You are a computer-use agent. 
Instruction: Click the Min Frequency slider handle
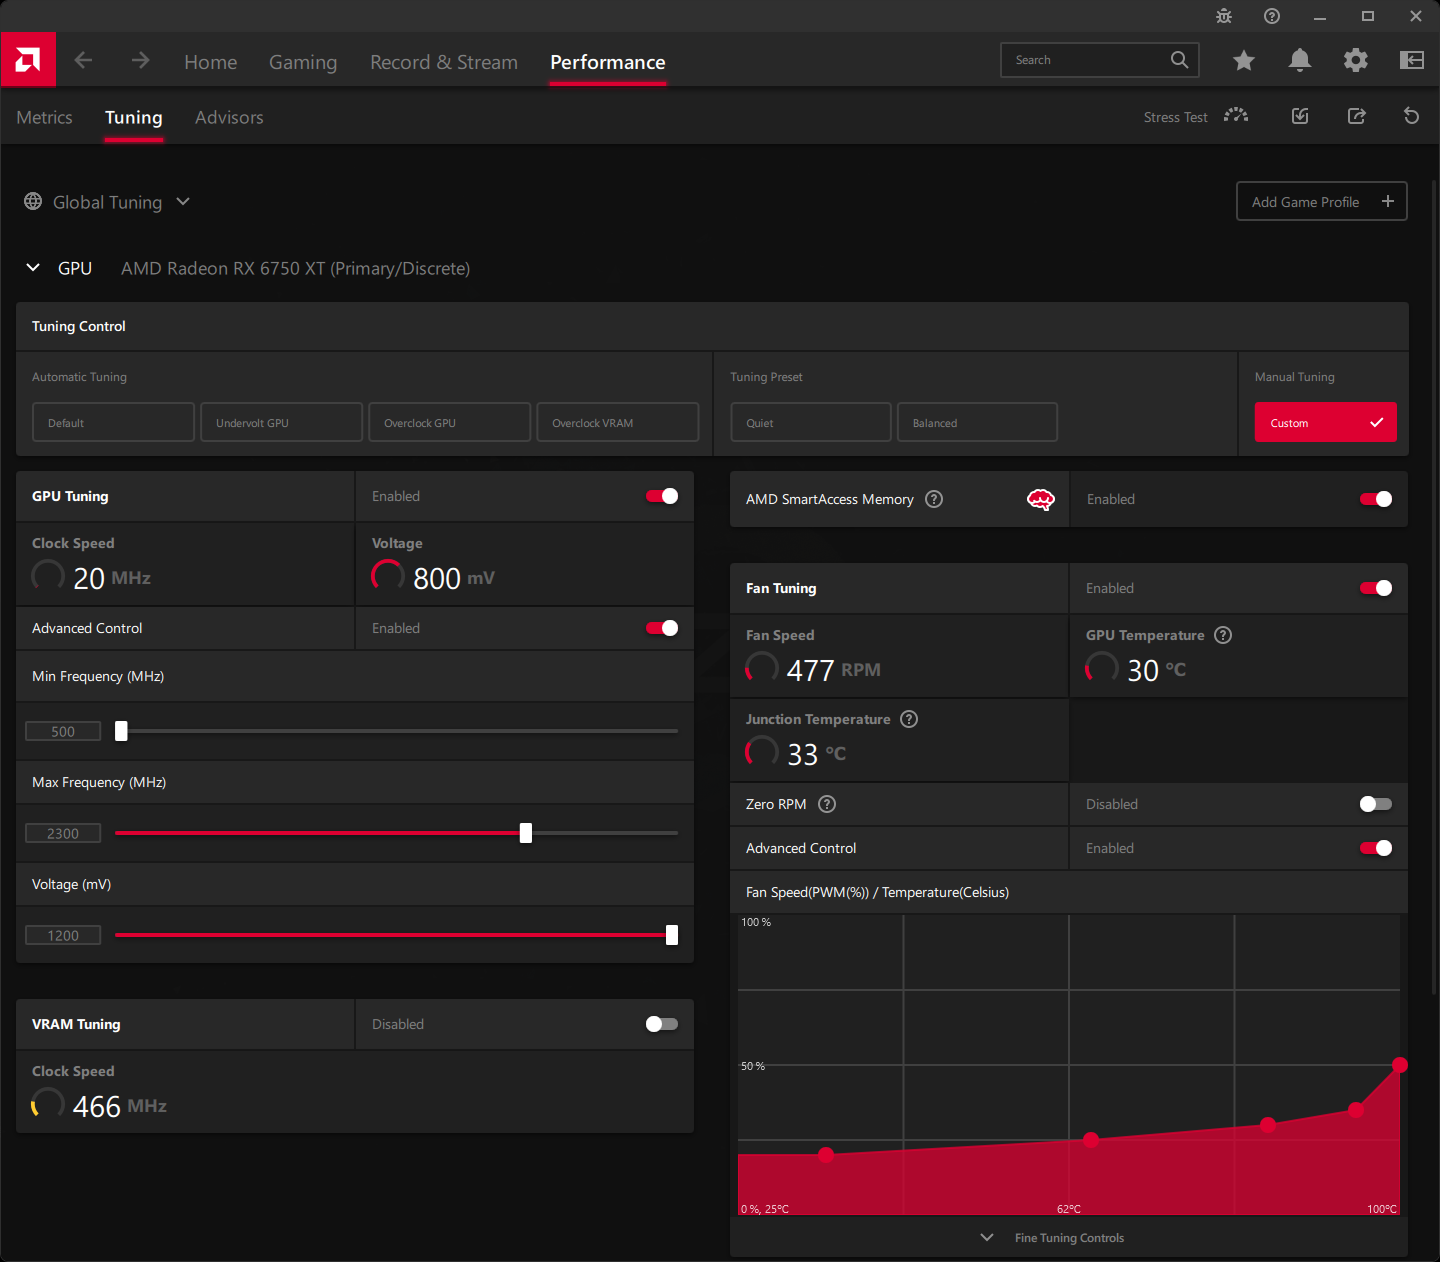pos(121,731)
